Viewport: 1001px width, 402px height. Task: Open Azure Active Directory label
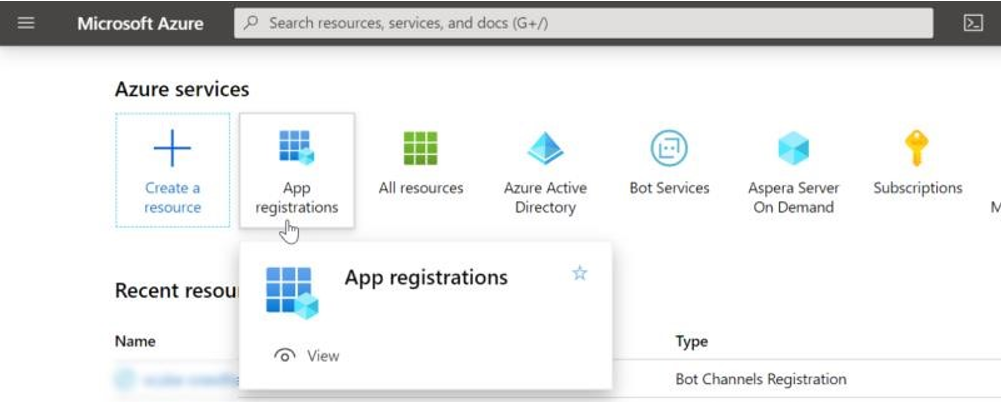point(545,198)
